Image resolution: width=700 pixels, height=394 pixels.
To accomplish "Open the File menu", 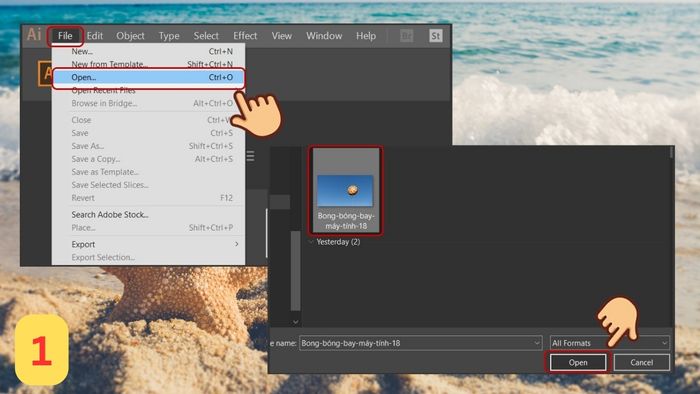I will [65, 36].
